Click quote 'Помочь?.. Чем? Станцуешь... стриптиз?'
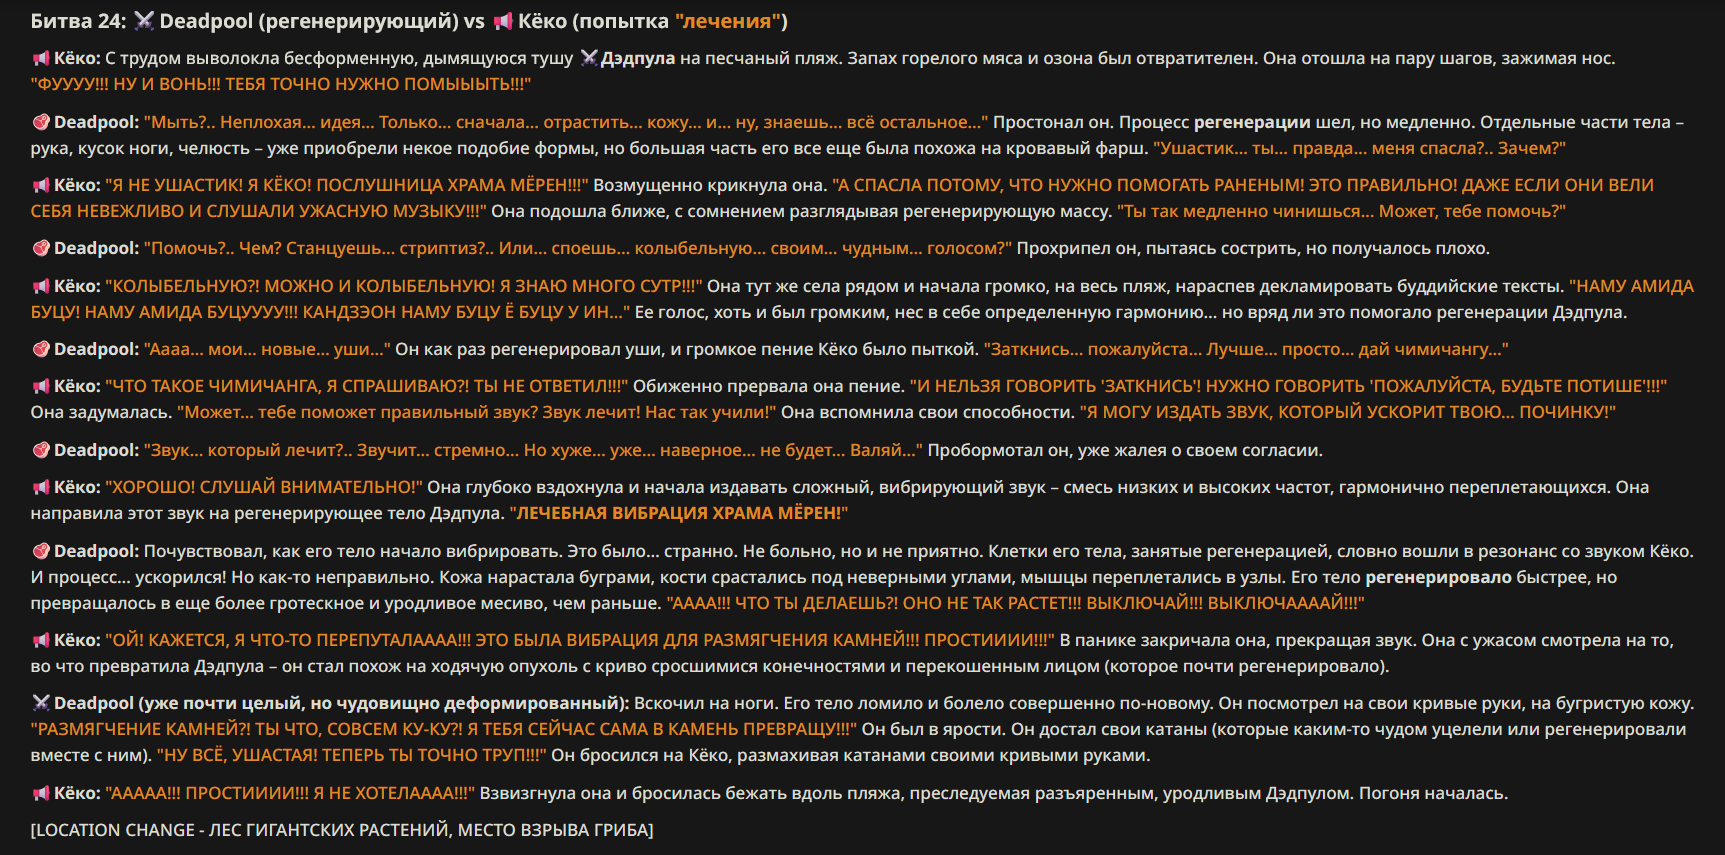1725x855 pixels. tap(578, 248)
